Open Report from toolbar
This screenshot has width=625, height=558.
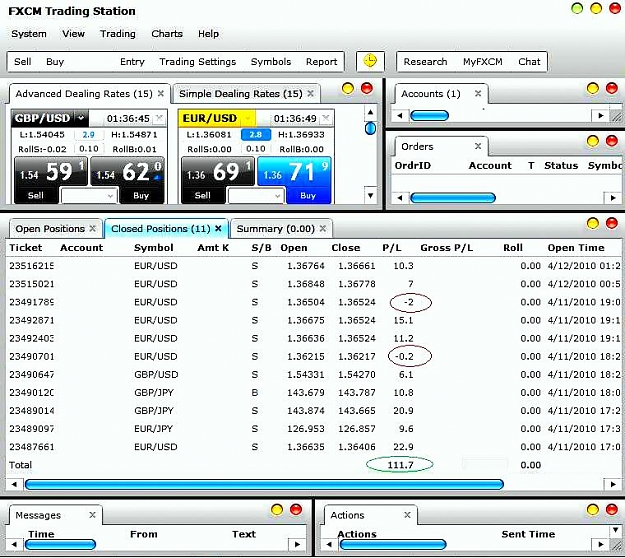pyautogui.click(x=321, y=62)
